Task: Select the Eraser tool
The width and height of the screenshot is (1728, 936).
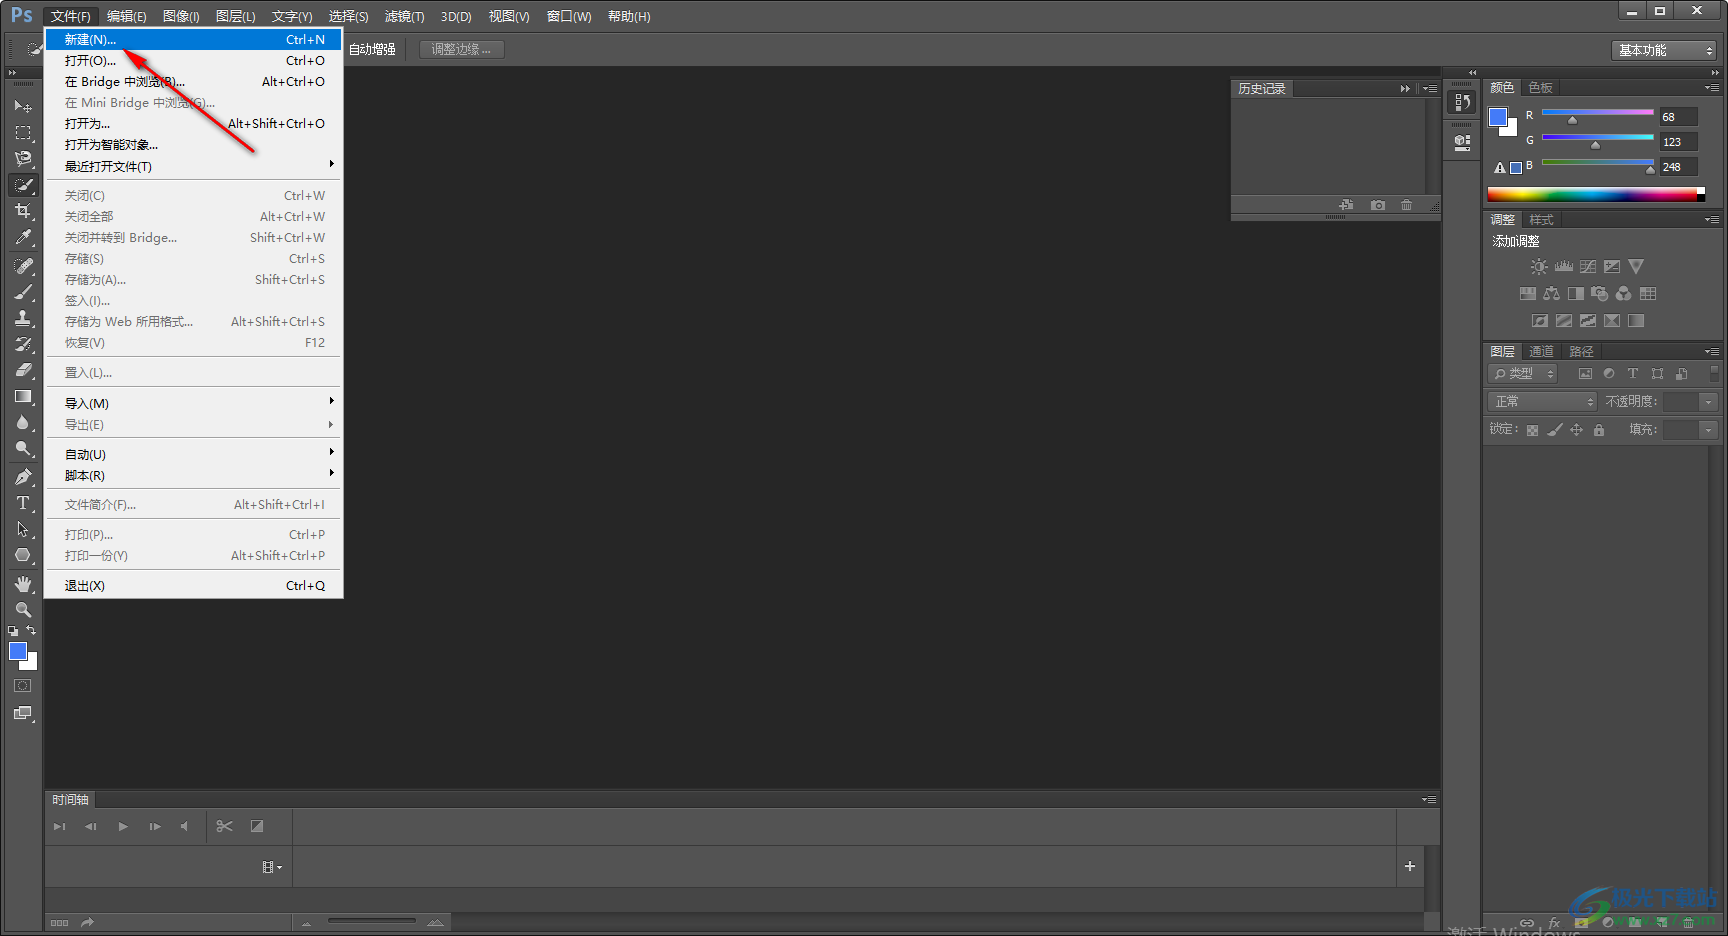Action: click(23, 370)
